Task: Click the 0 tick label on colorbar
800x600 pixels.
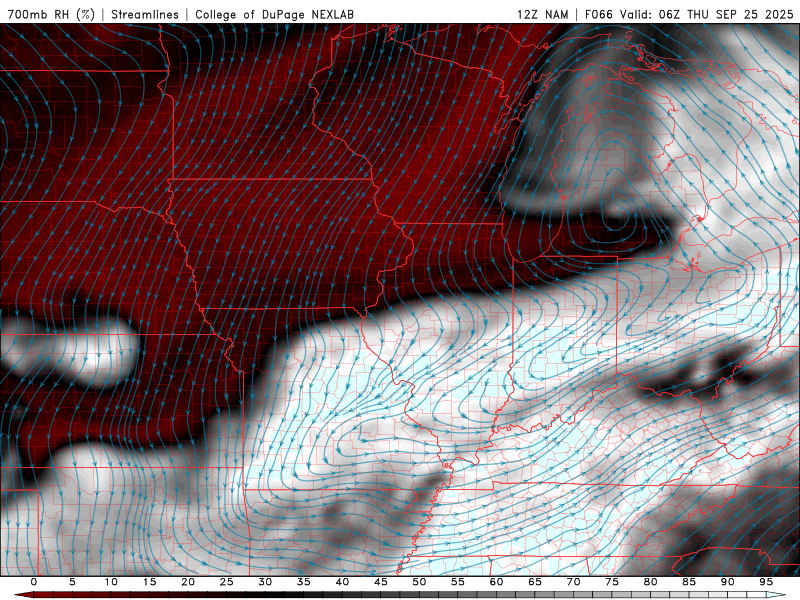Action: 34,582
